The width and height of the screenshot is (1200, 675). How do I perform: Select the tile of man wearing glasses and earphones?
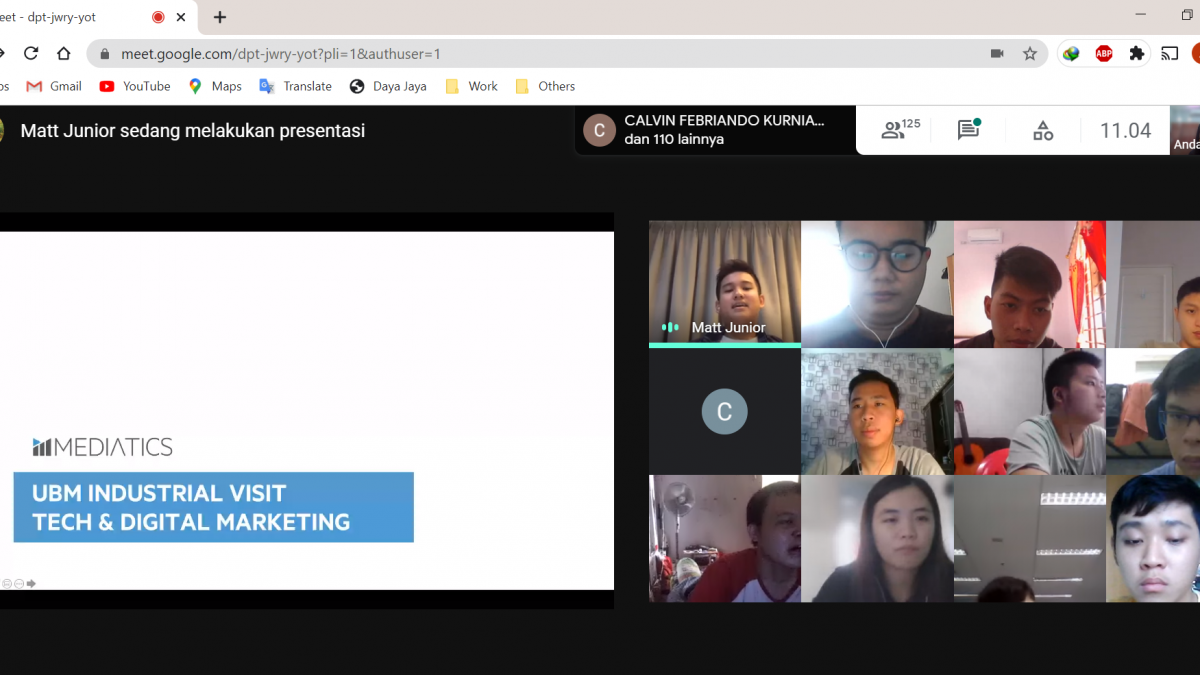click(x=877, y=284)
